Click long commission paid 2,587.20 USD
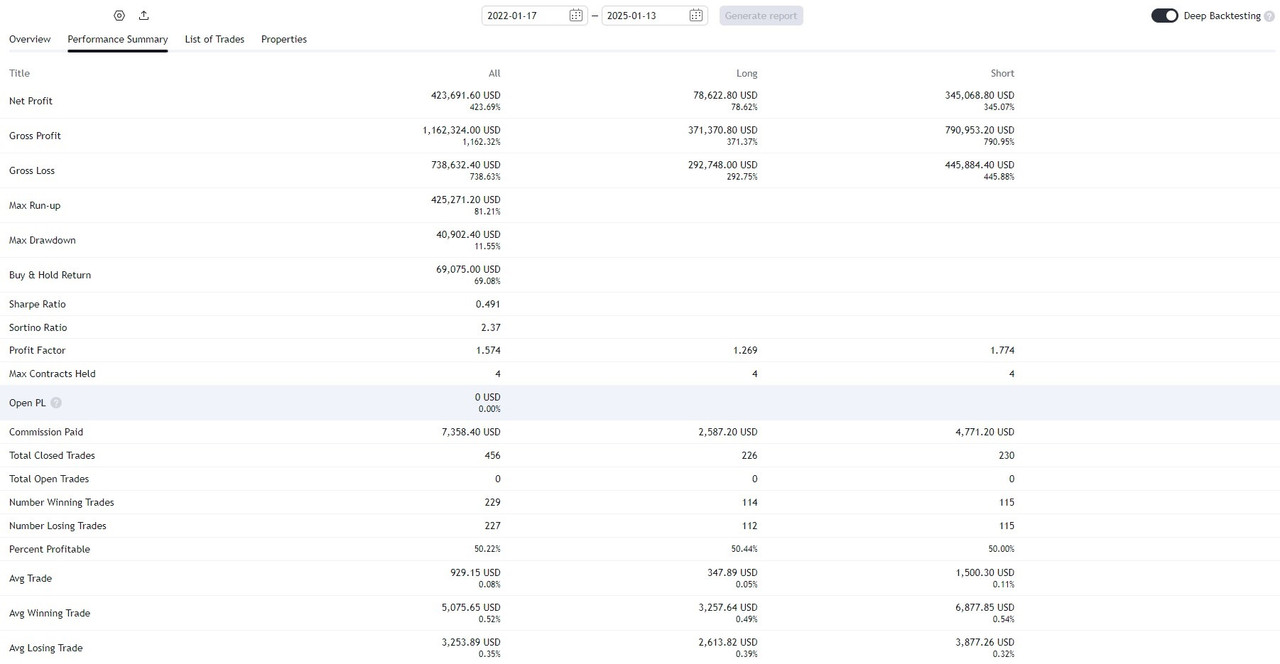Image resolution: width=1280 pixels, height=664 pixels. (x=728, y=432)
